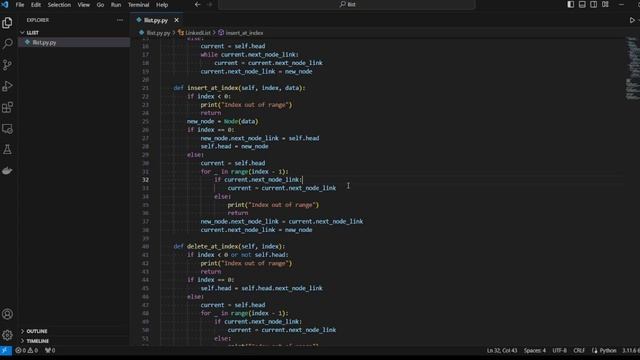640x360 pixels.
Task: Customize layout from title bar icon
Action: click(x=605, y=4)
